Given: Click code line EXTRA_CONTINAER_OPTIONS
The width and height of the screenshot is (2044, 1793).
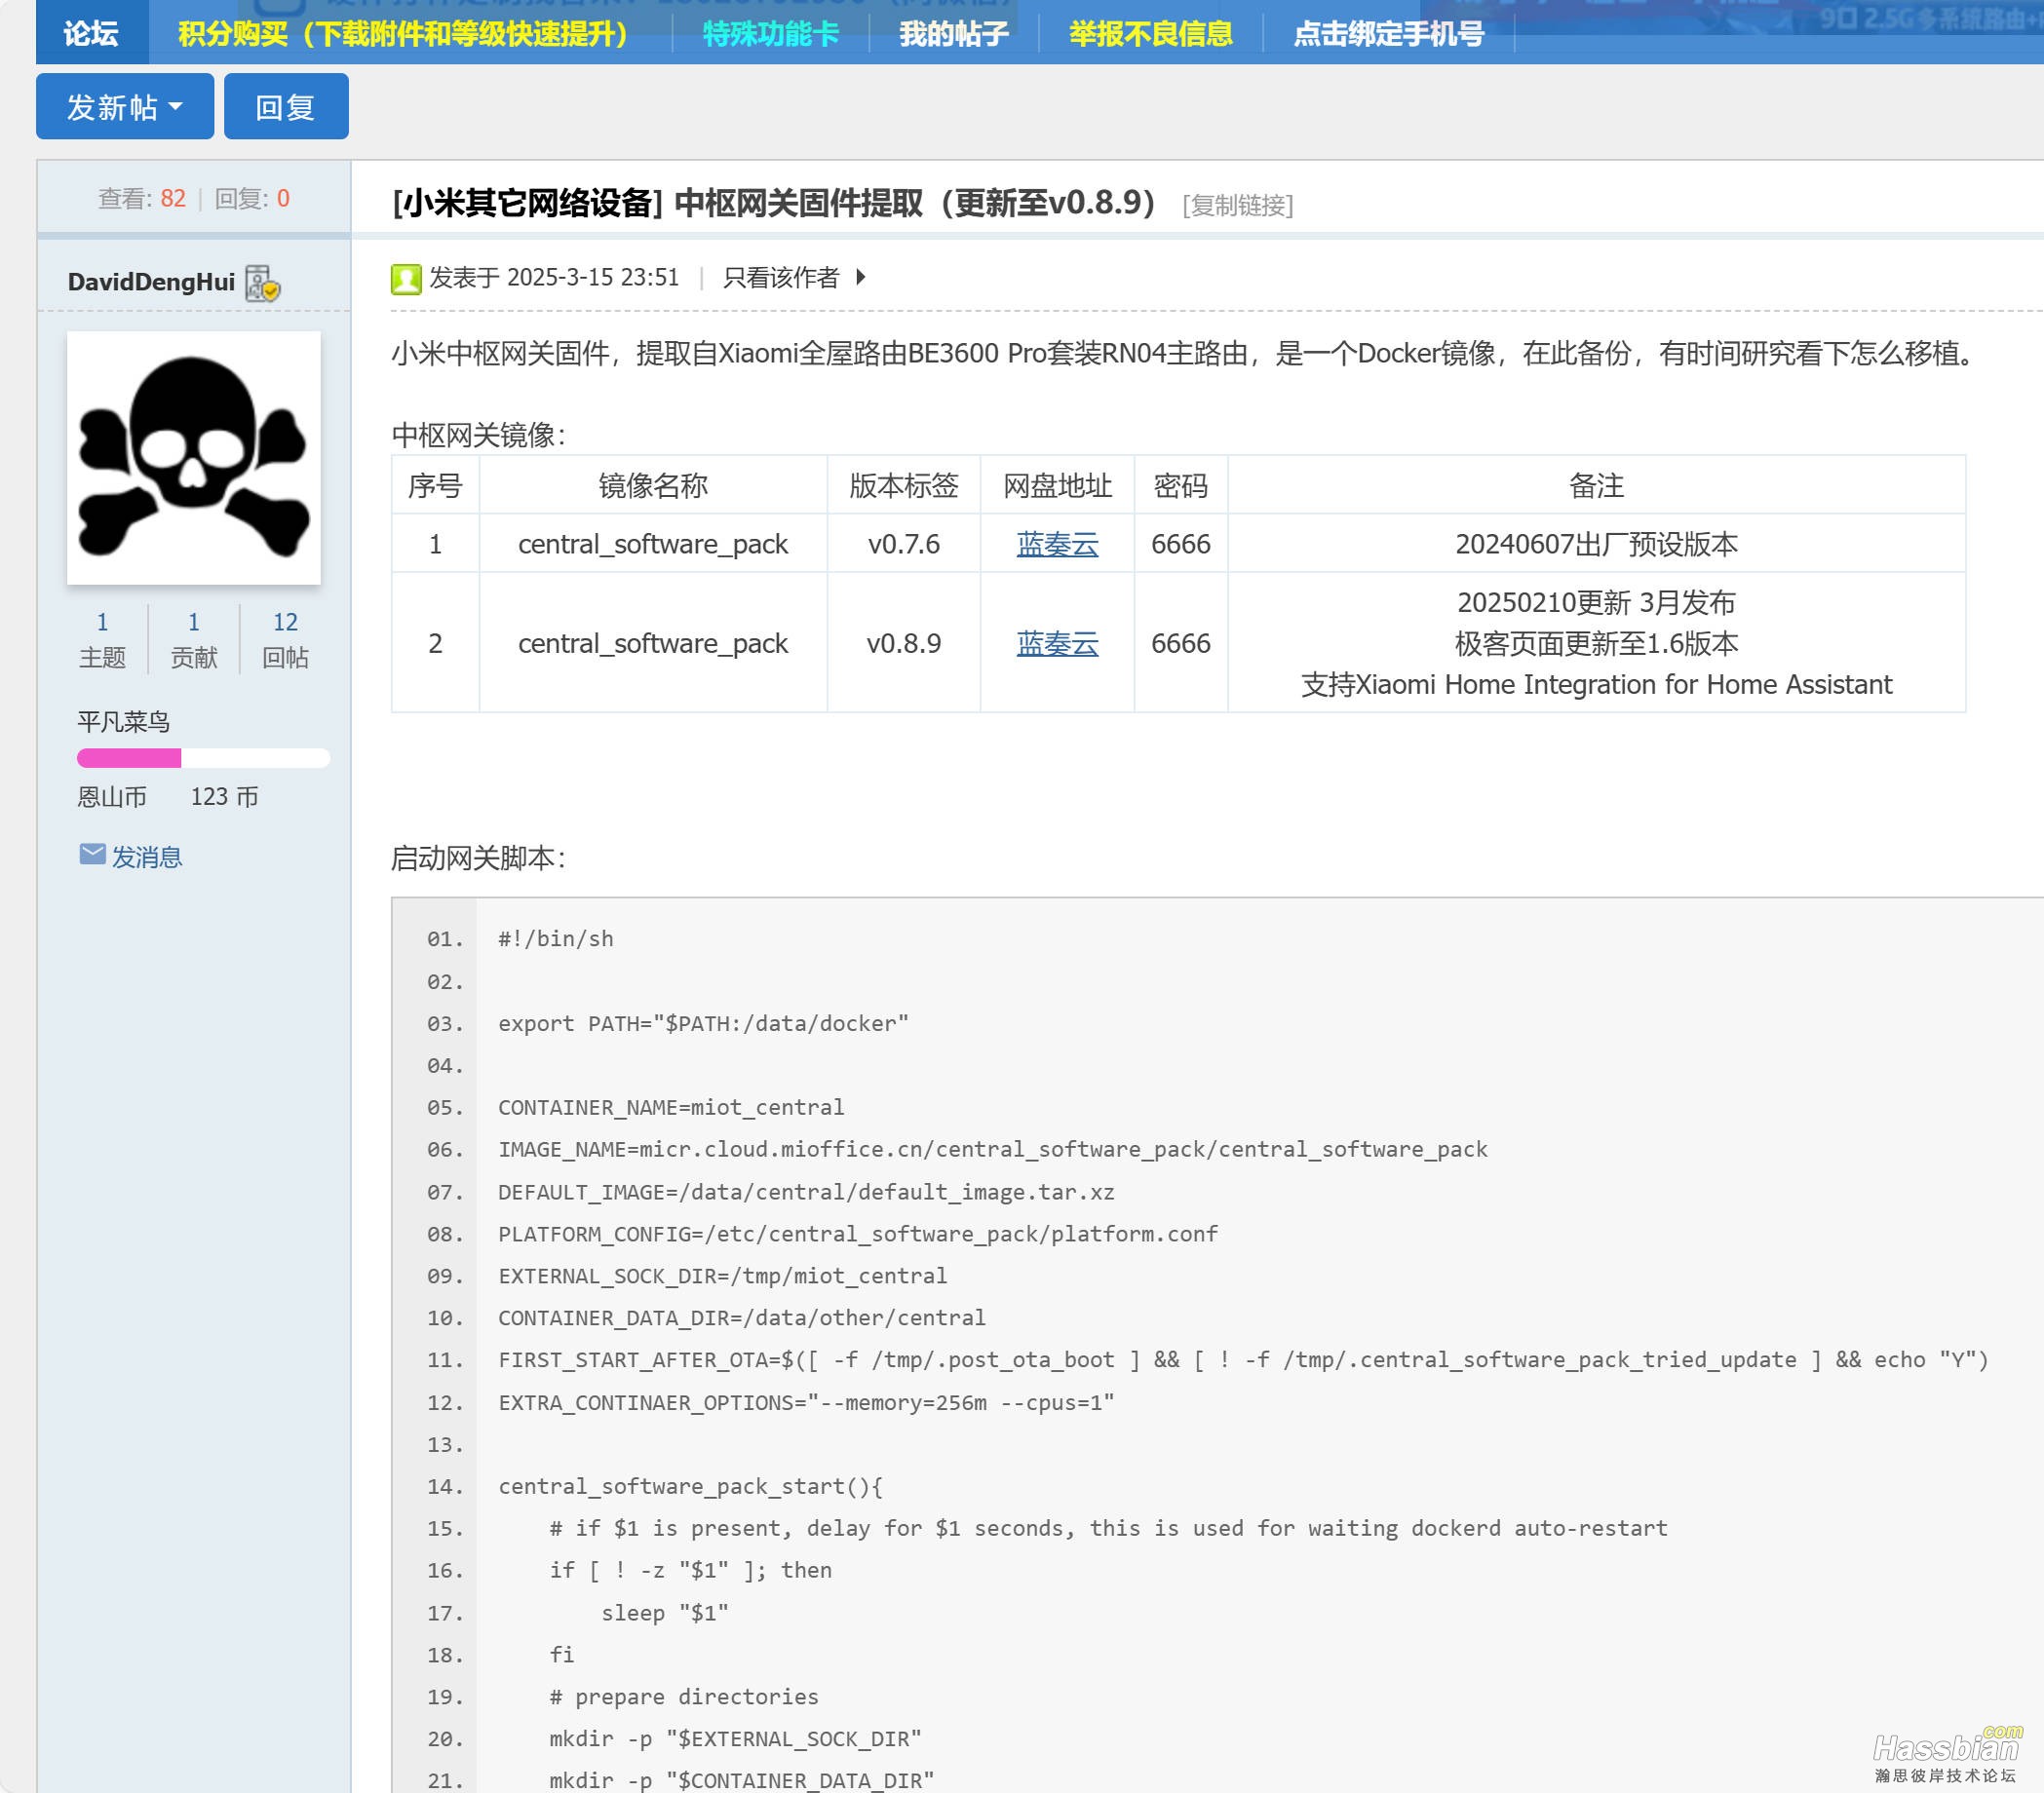Looking at the screenshot, I should click(x=806, y=1402).
